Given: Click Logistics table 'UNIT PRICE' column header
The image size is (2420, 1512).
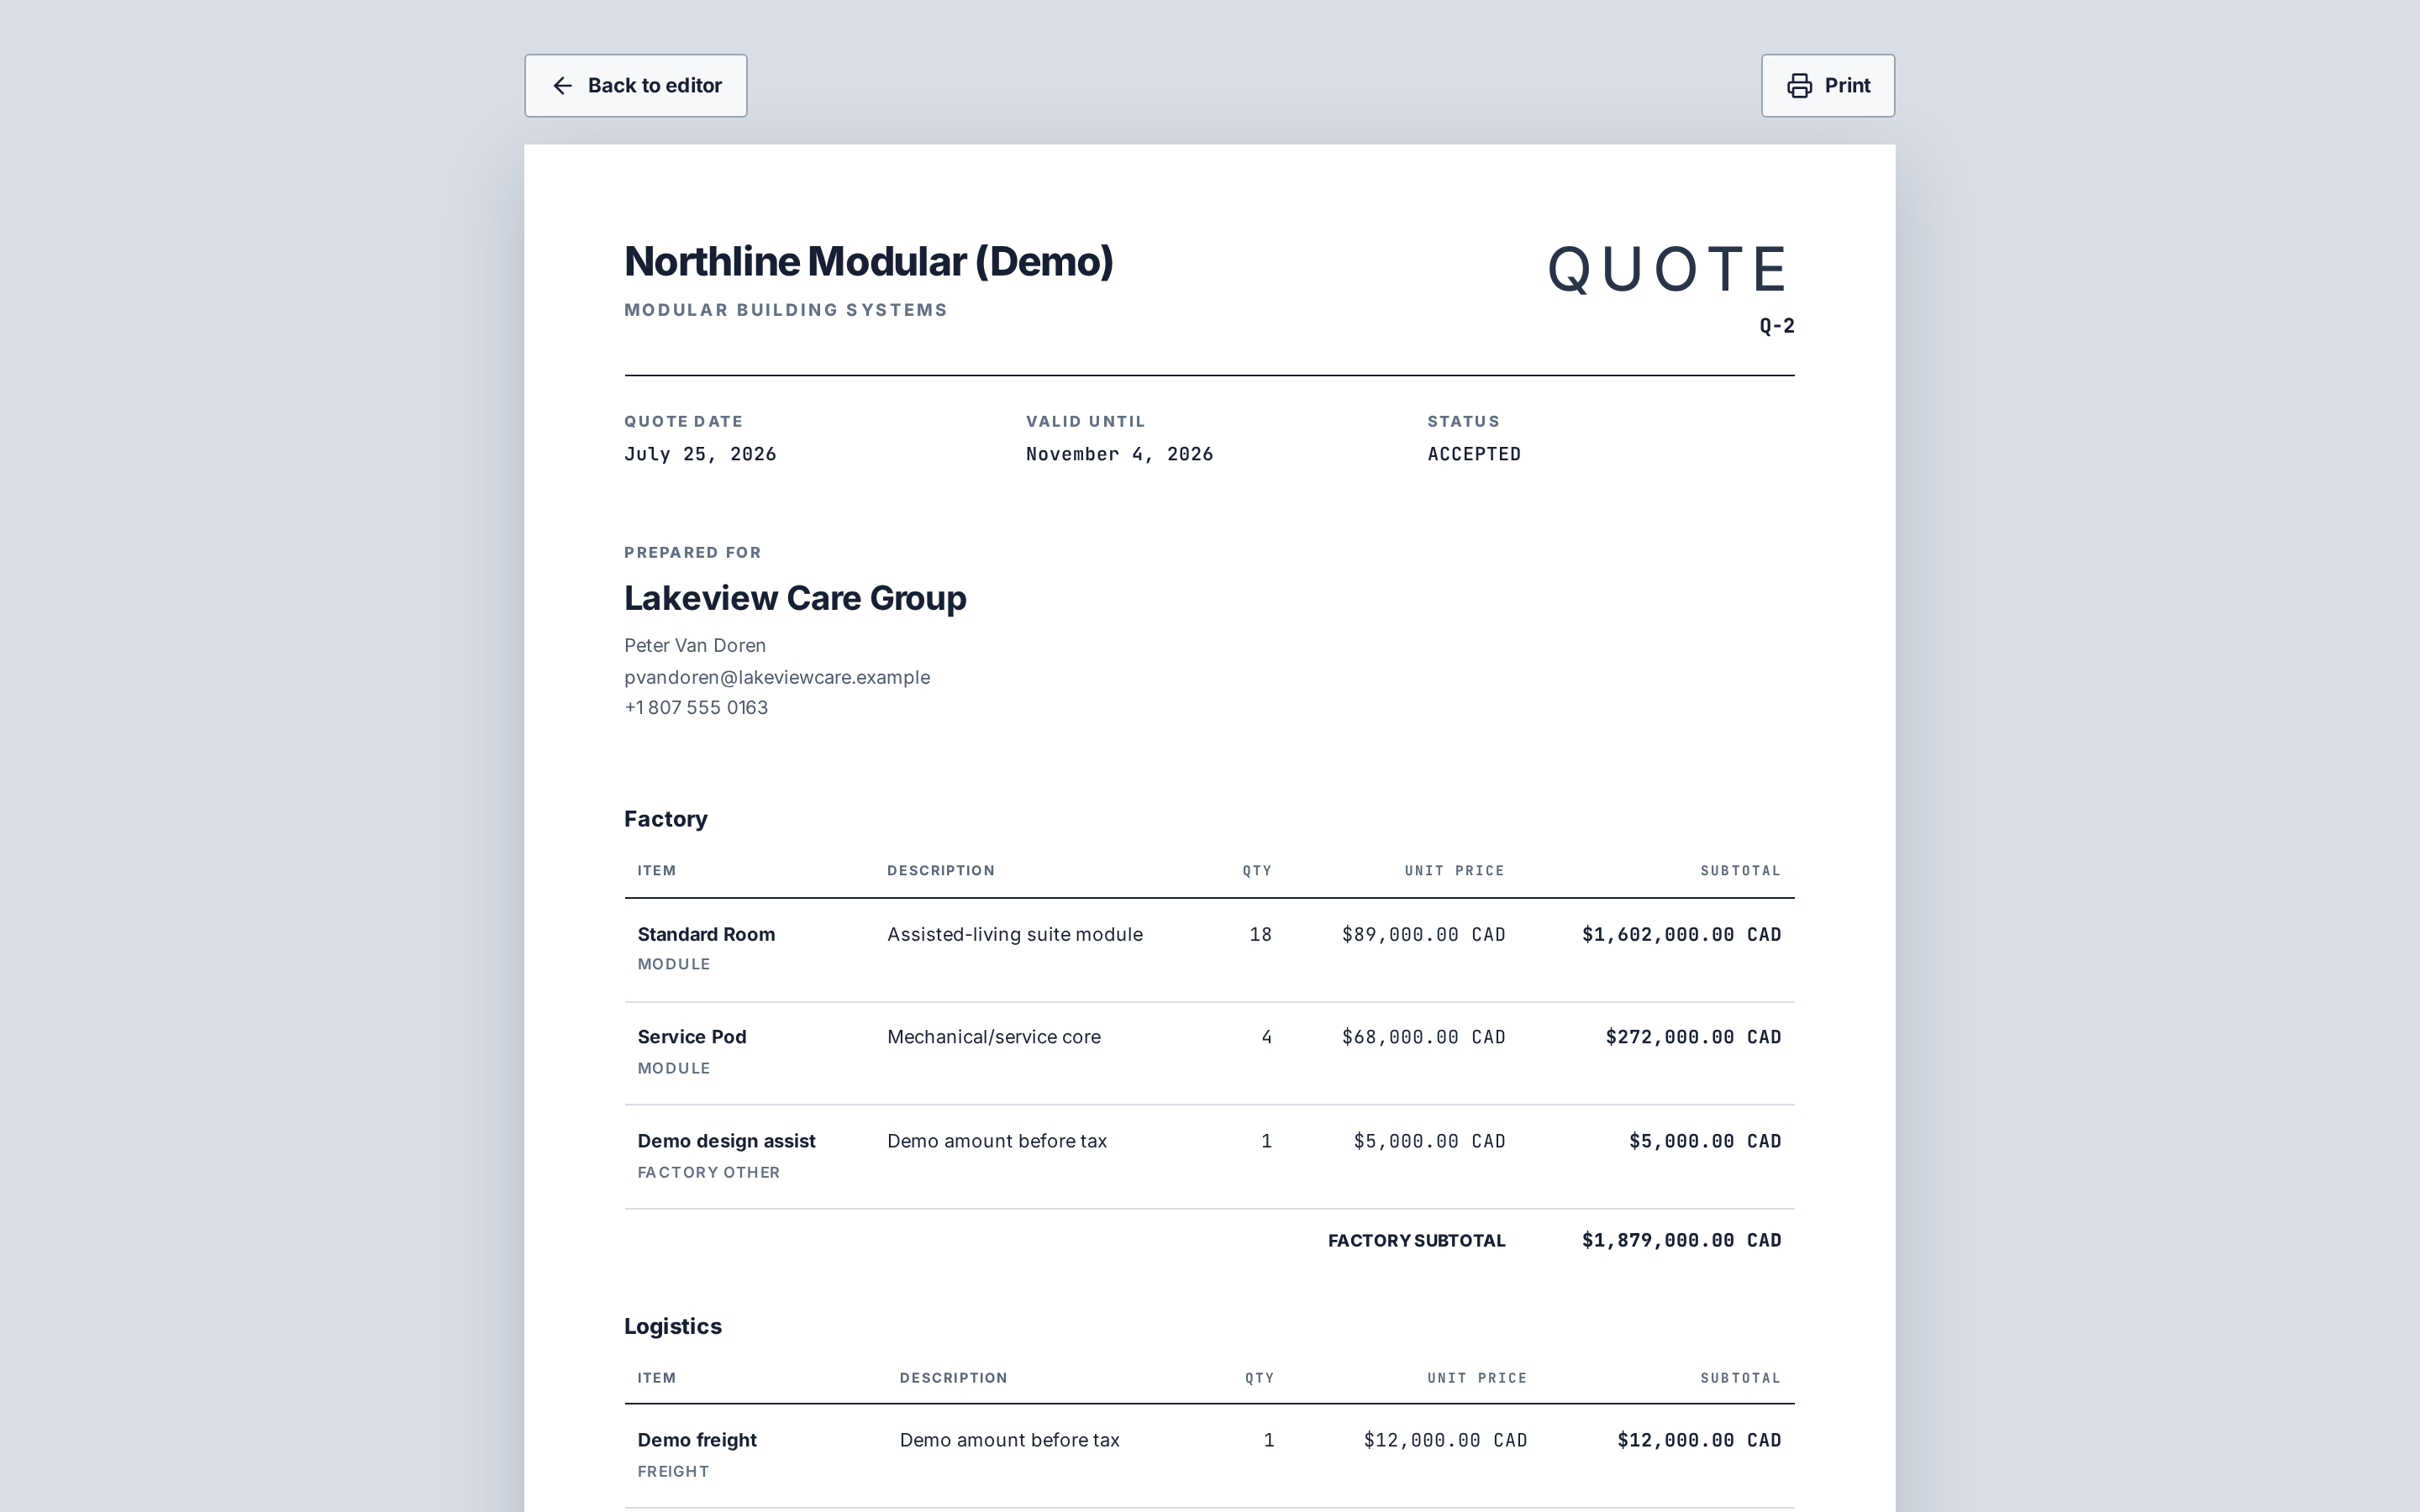Looking at the screenshot, I should point(1477,1378).
